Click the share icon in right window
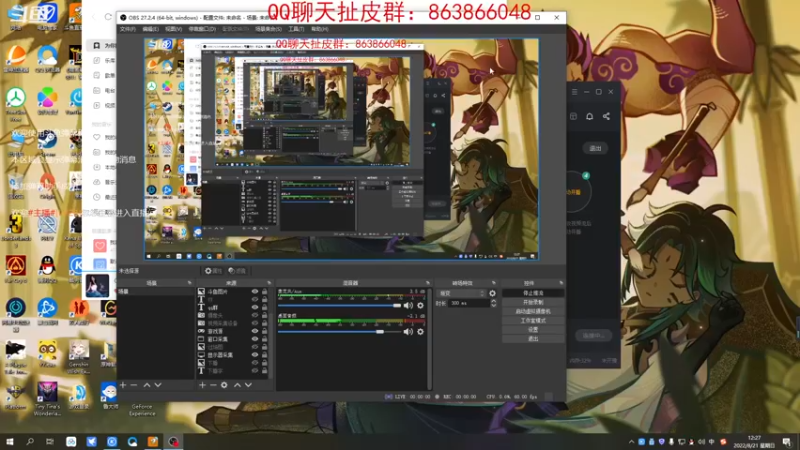Viewport: 800px width, 450px height. click(x=606, y=116)
